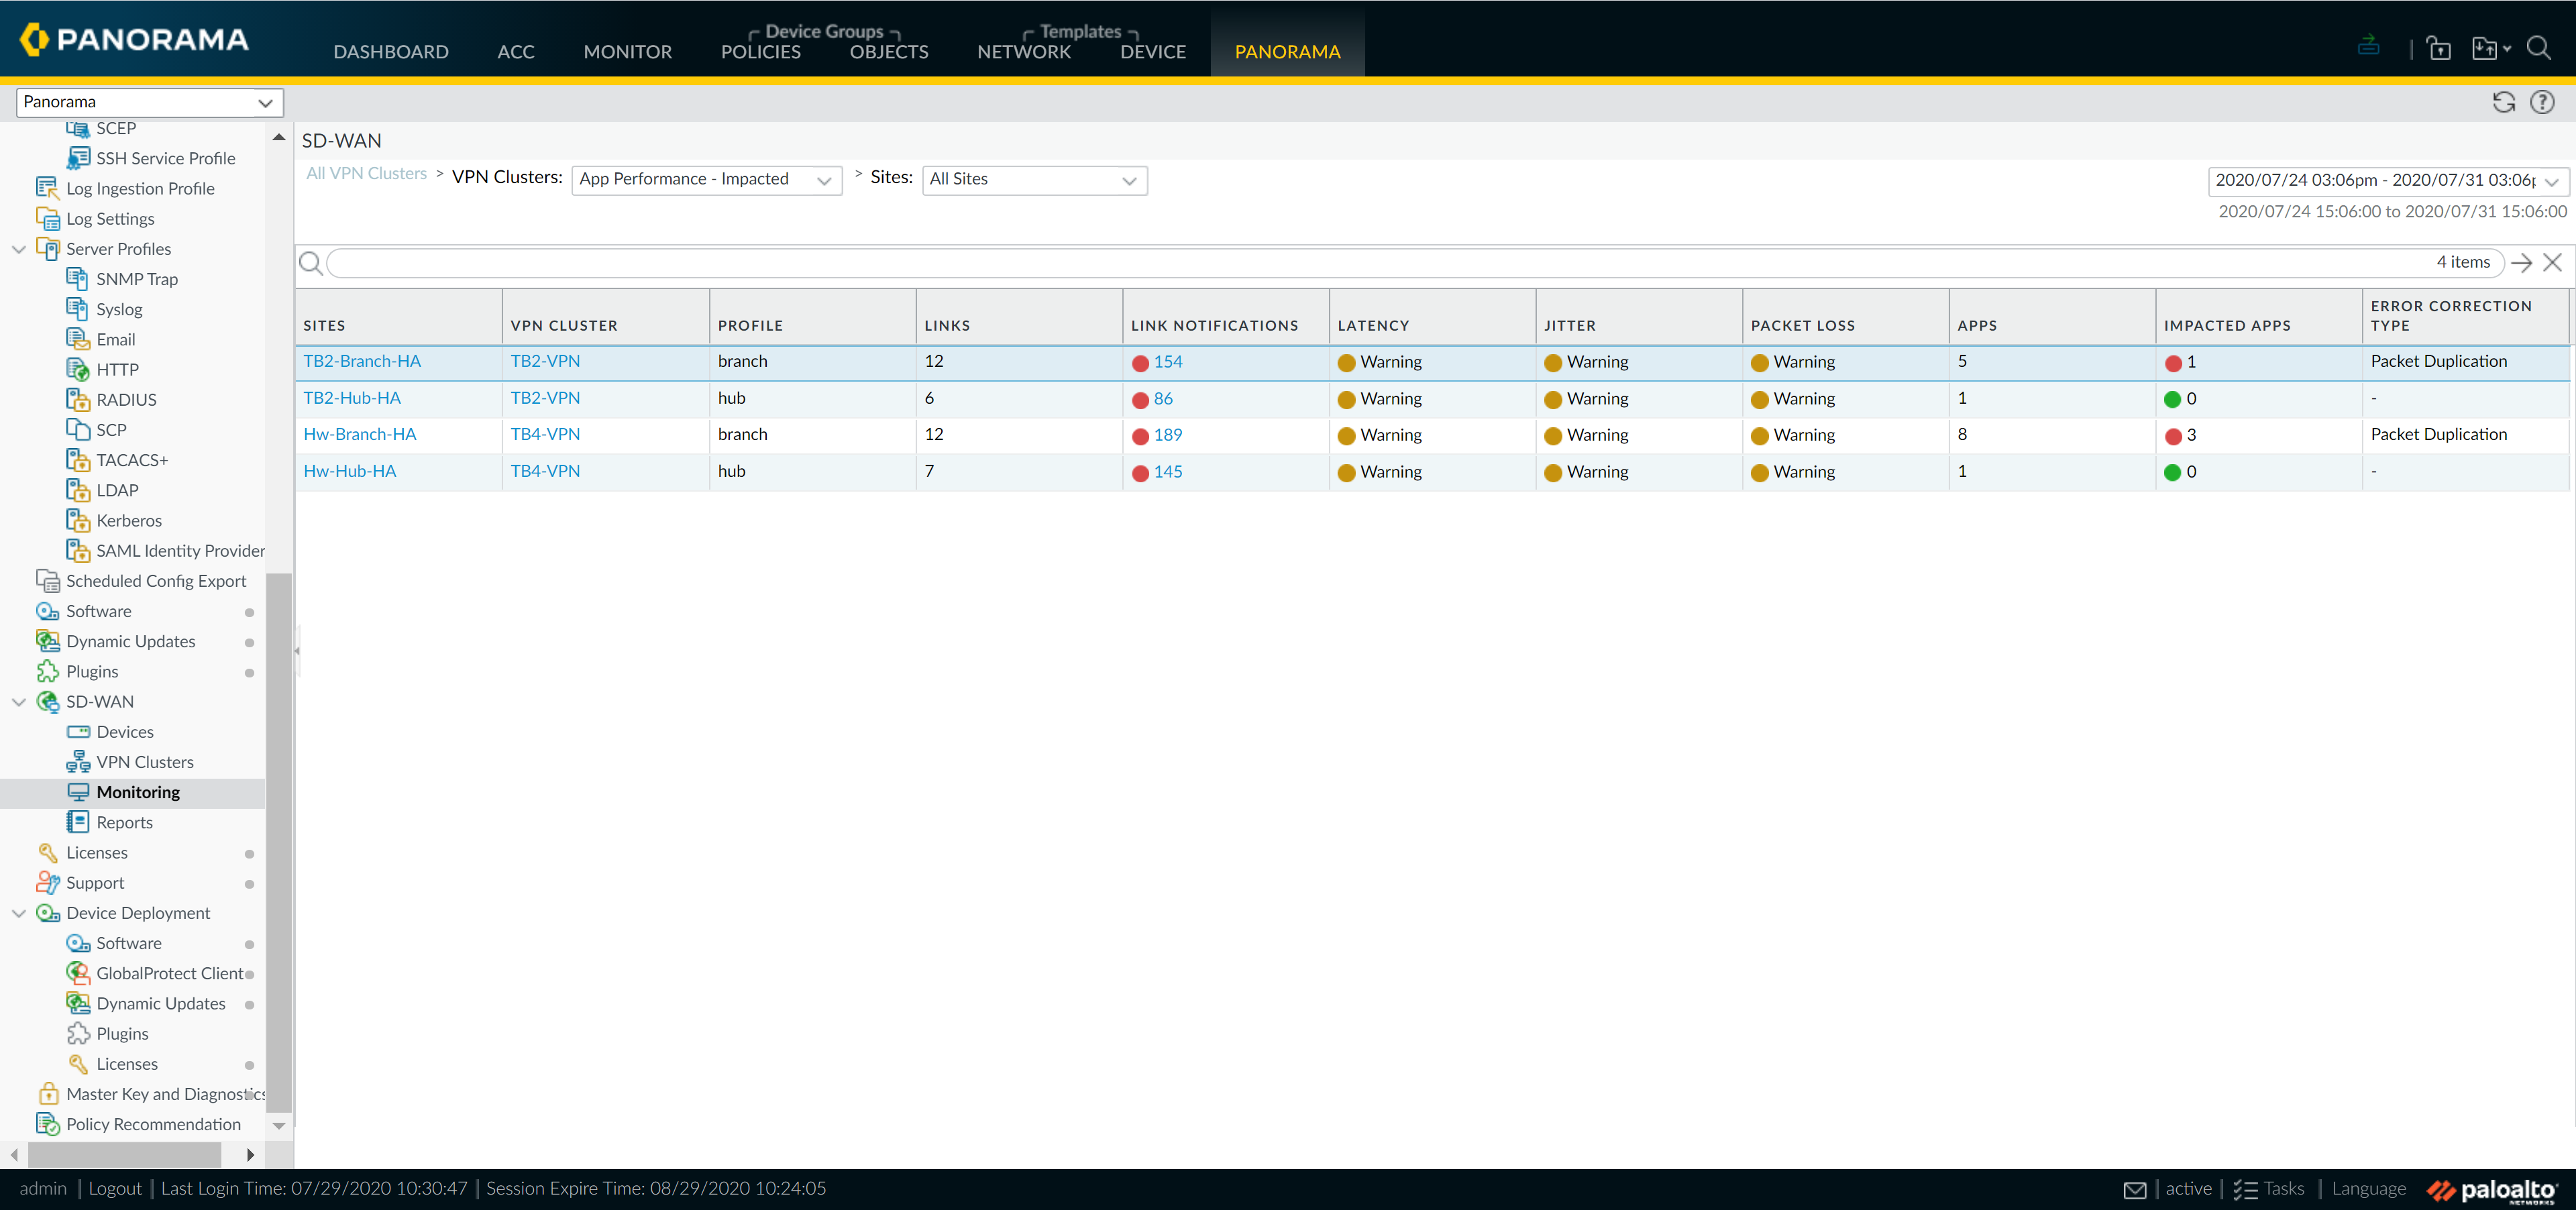The height and width of the screenshot is (1210, 2576).
Task: Click the filter search magnifier icon
Action: click(x=311, y=263)
